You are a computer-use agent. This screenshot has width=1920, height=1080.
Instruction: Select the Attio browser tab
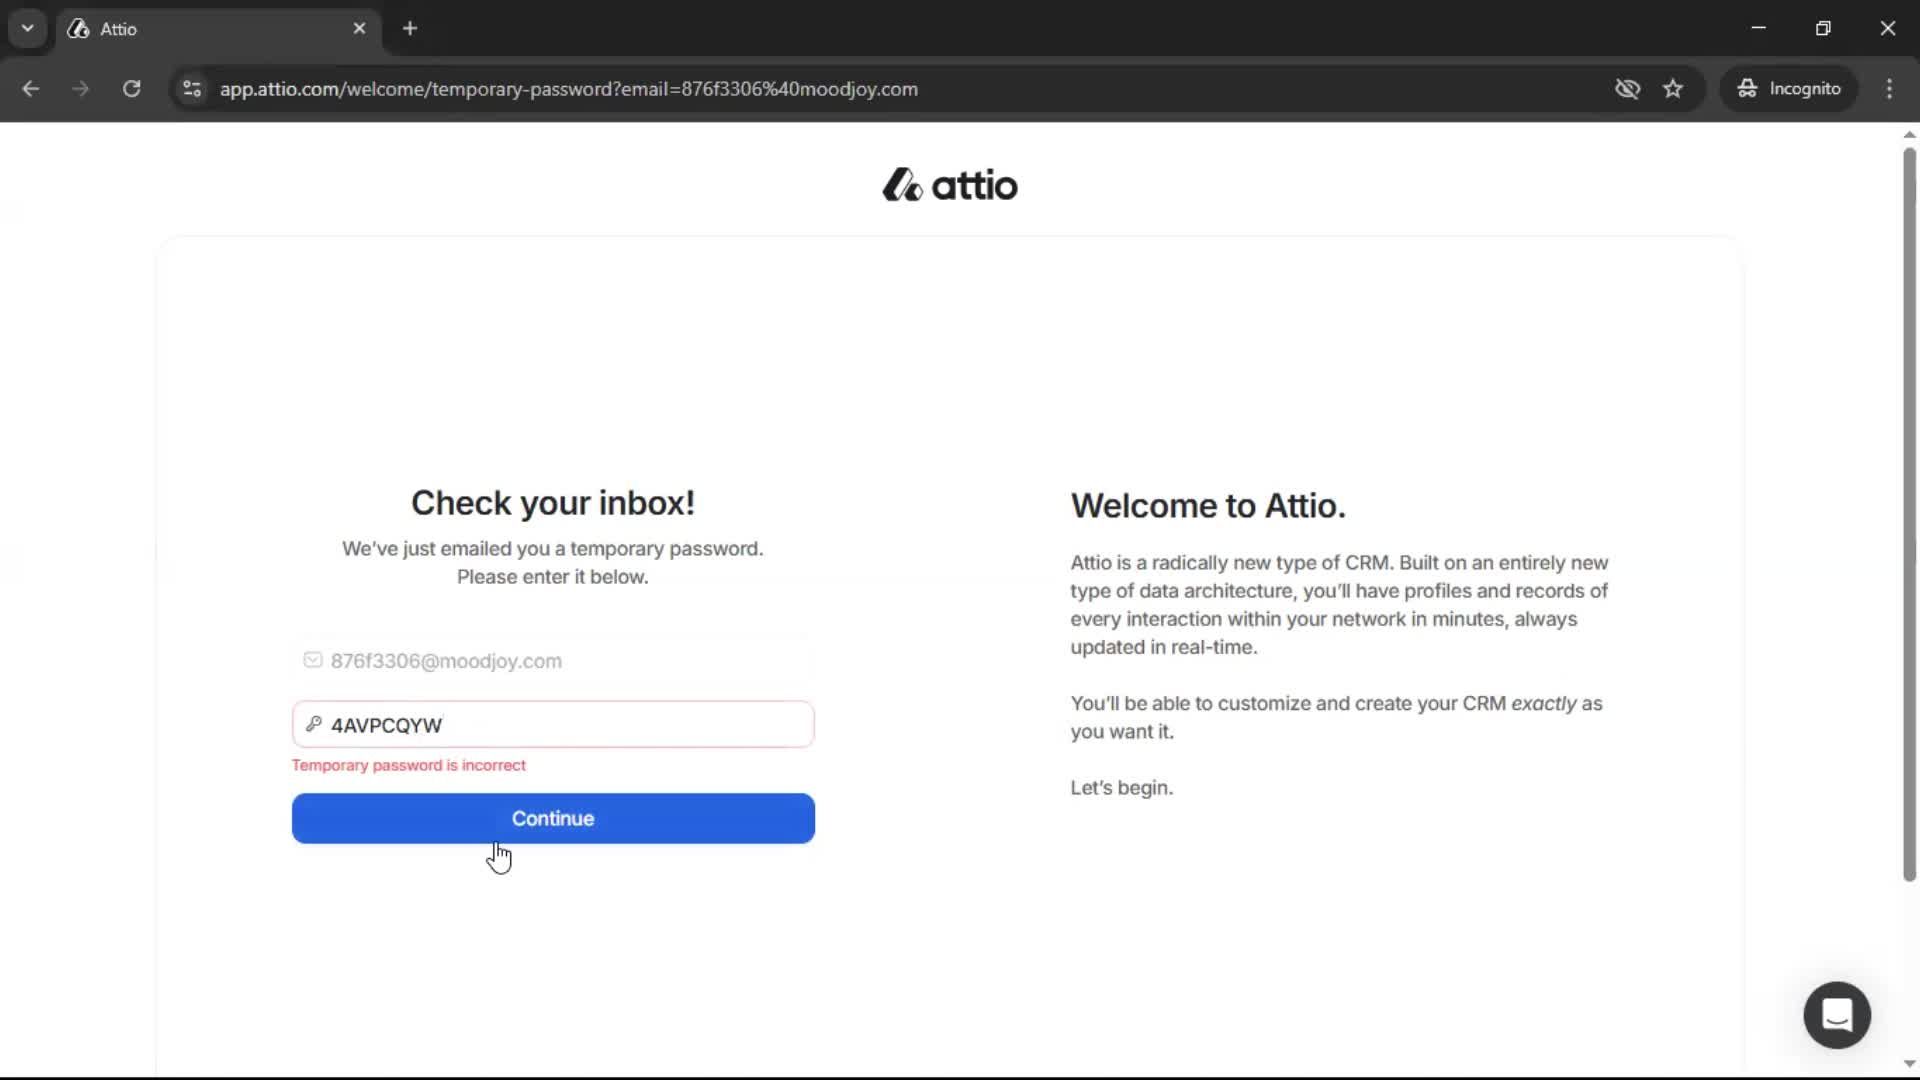[180, 28]
